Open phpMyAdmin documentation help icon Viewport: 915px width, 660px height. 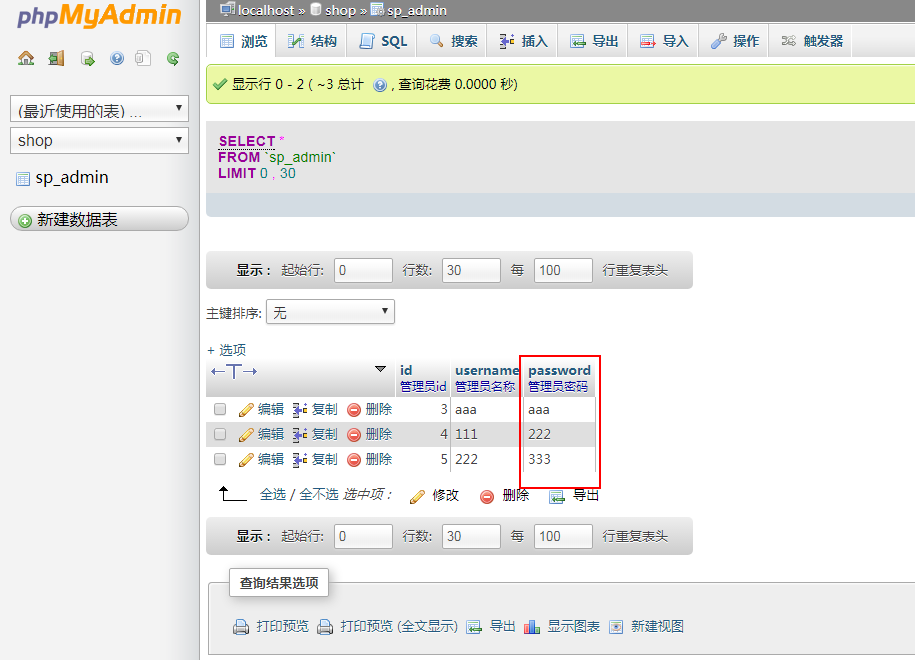(117, 58)
